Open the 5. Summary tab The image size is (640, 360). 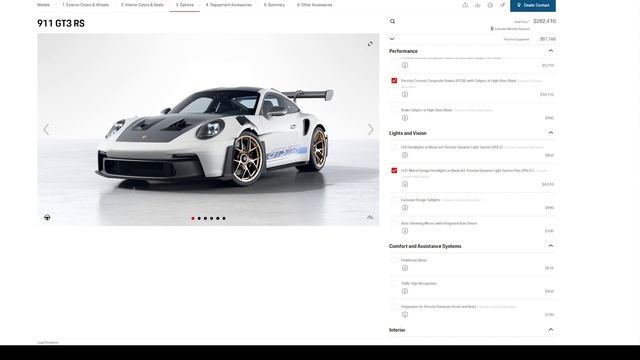[x=274, y=5]
